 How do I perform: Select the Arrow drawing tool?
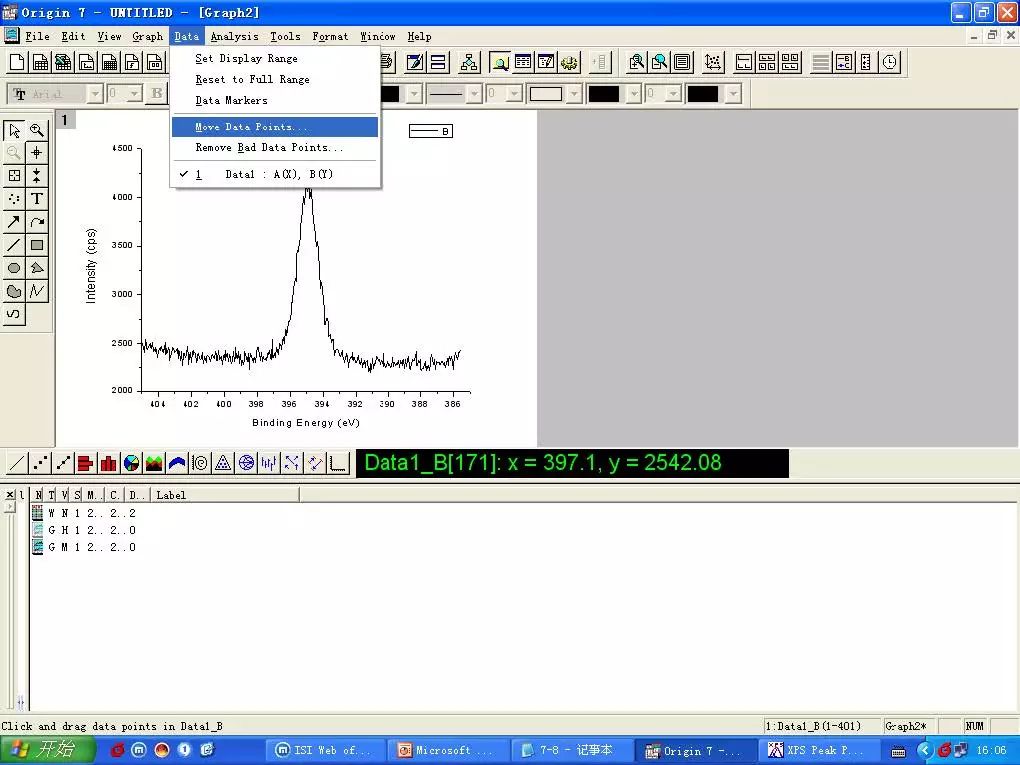[x=14, y=222]
